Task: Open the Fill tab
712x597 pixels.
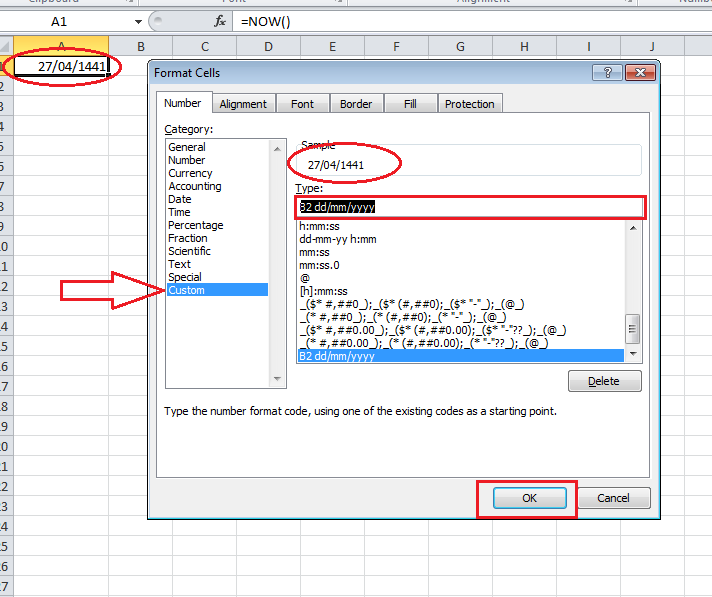Action: [410, 104]
